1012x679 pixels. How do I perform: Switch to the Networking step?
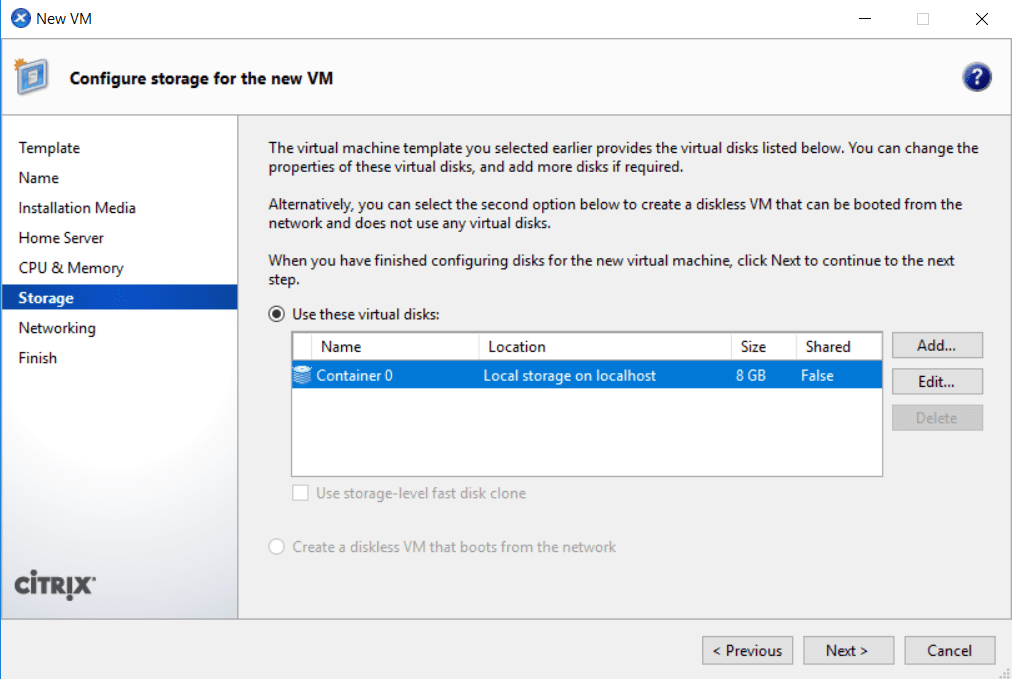click(57, 327)
